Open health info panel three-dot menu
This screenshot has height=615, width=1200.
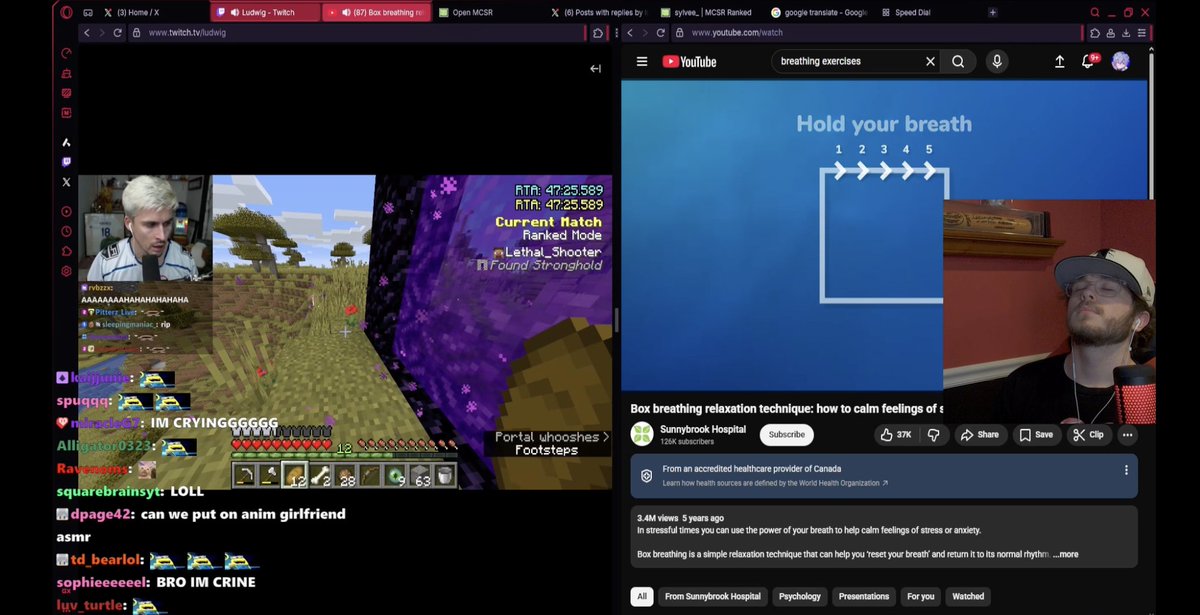[1126, 470]
